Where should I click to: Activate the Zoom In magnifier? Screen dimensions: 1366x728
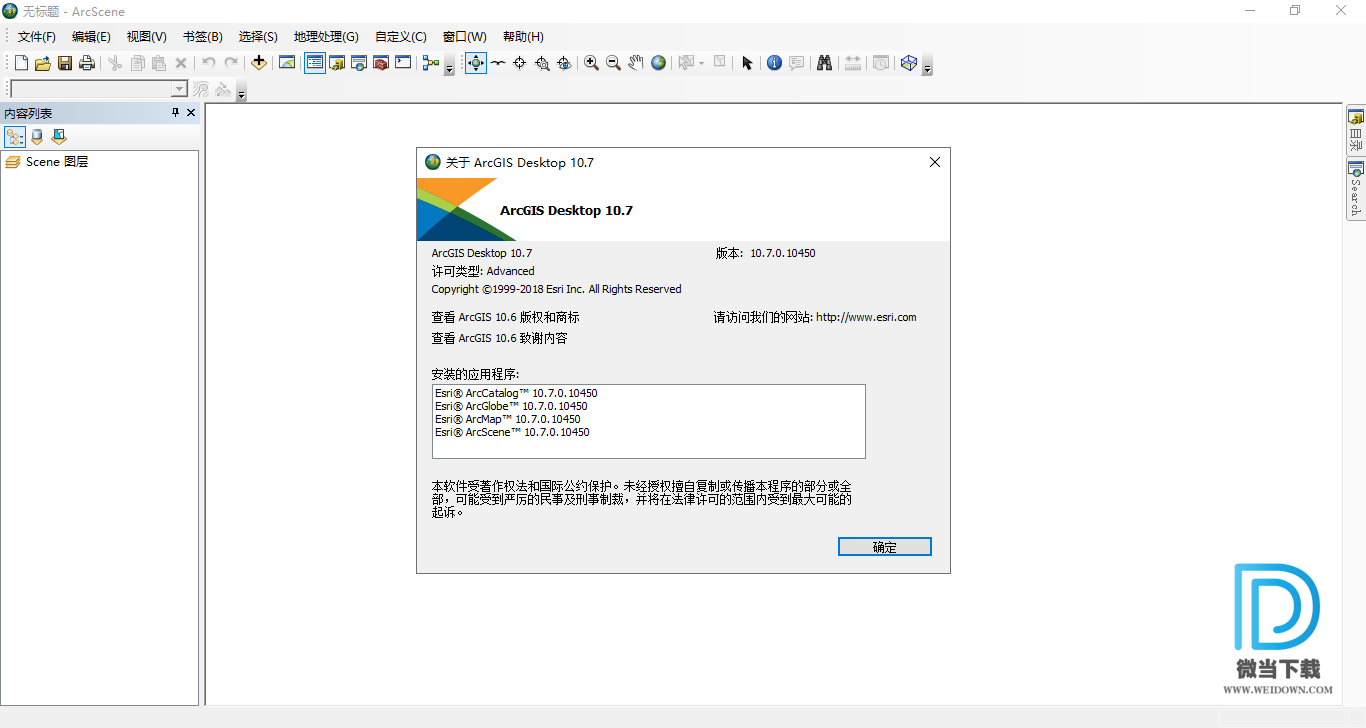[x=592, y=63]
